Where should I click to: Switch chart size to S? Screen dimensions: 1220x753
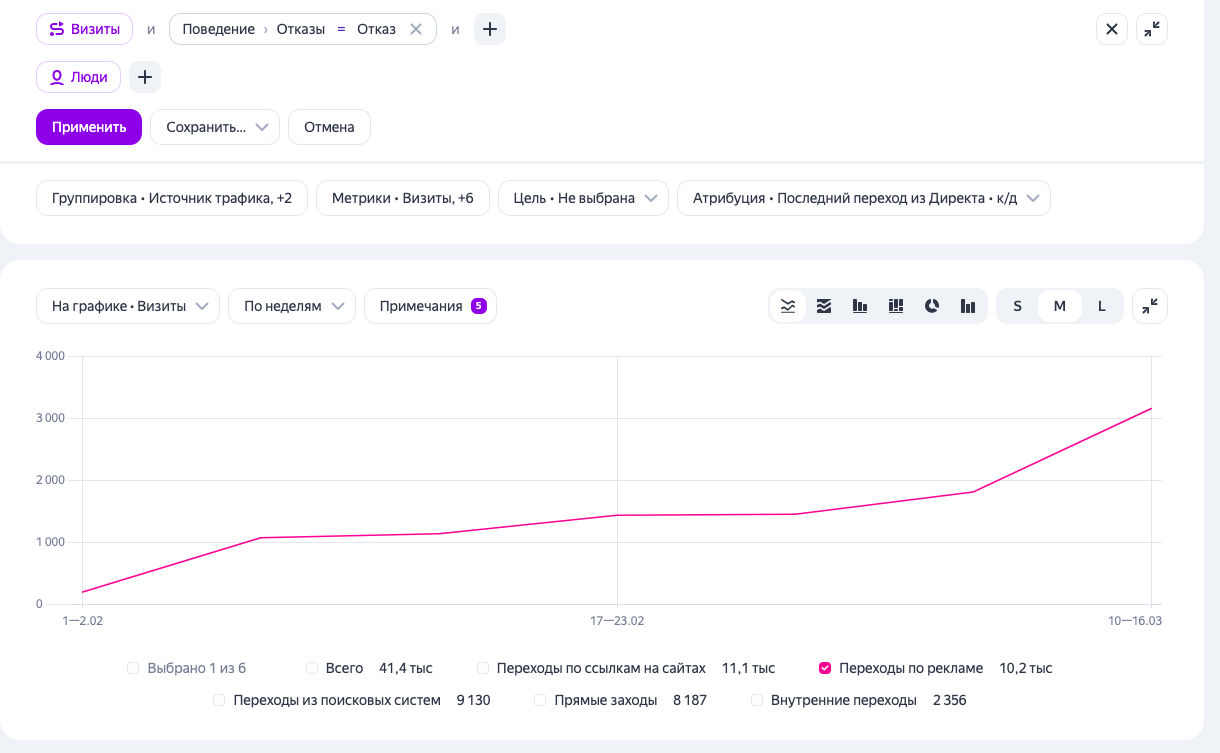[1018, 306]
